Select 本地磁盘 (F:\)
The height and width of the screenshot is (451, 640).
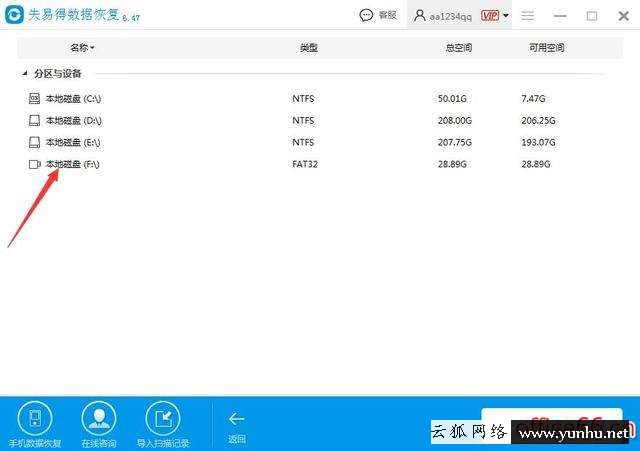click(72, 164)
